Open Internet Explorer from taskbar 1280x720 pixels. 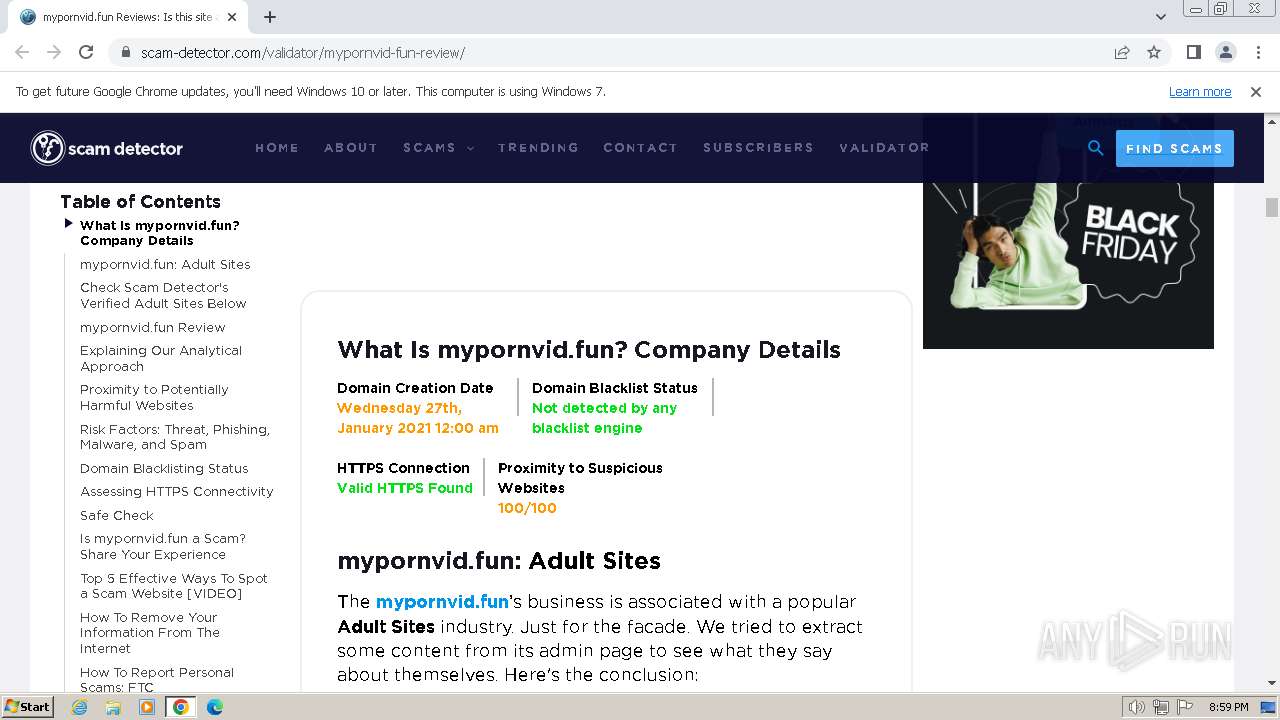[80, 707]
